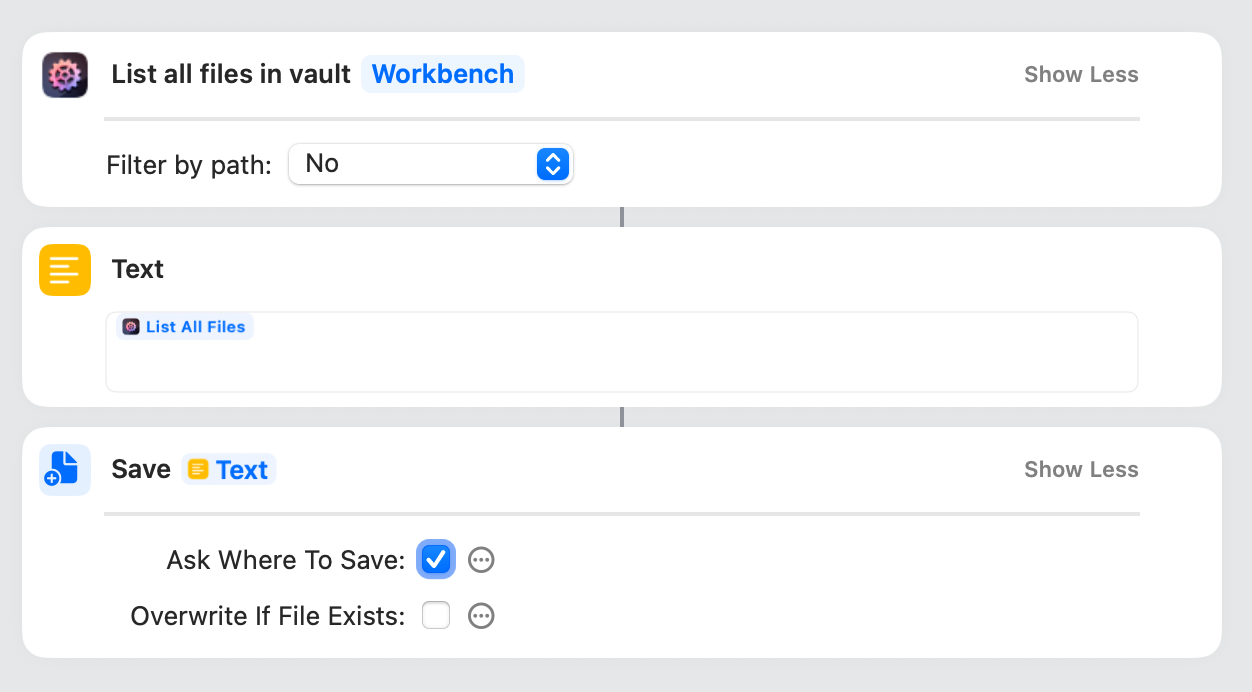Click the blue arrows on Filter by path
The image size is (1252, 692).
click(x=553, y=164)
